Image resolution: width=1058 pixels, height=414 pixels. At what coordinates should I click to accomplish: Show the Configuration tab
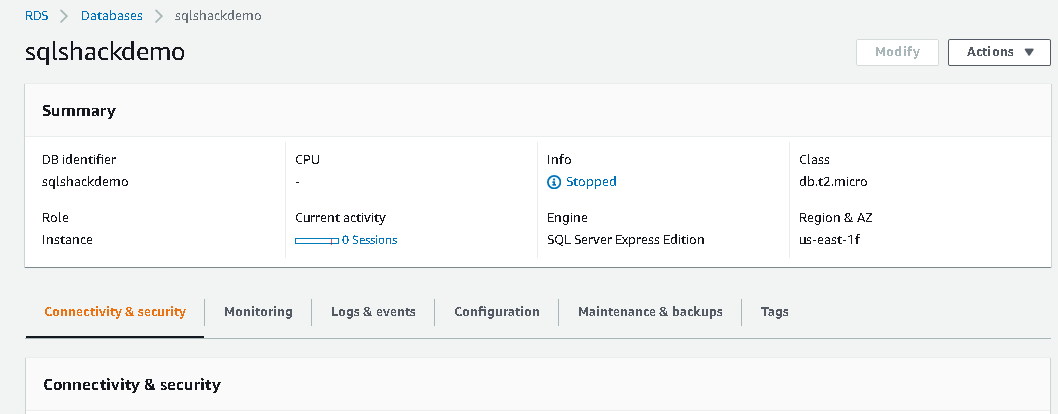point(496,312)
